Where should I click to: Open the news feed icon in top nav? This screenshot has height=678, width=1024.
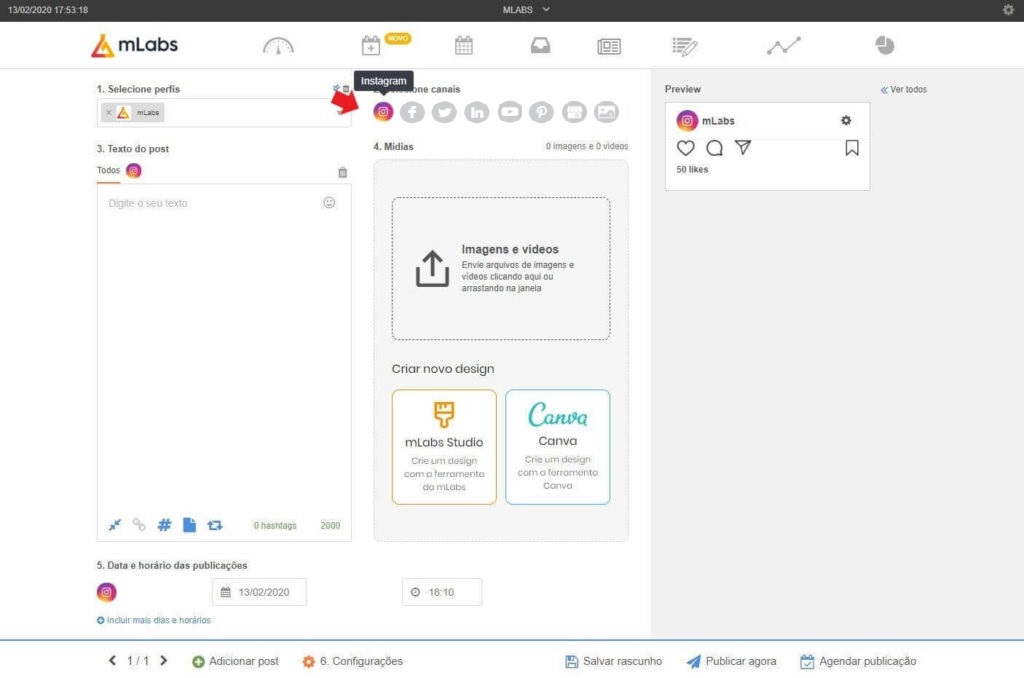pos(609,46)
